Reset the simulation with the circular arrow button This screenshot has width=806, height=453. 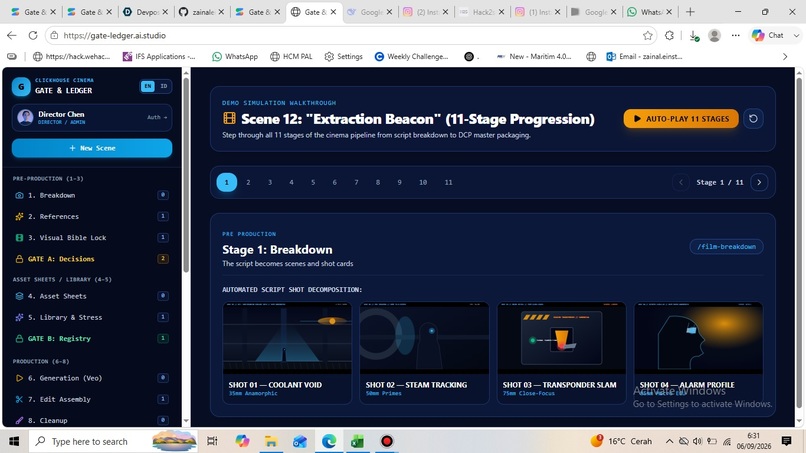(x=753, y=119)
